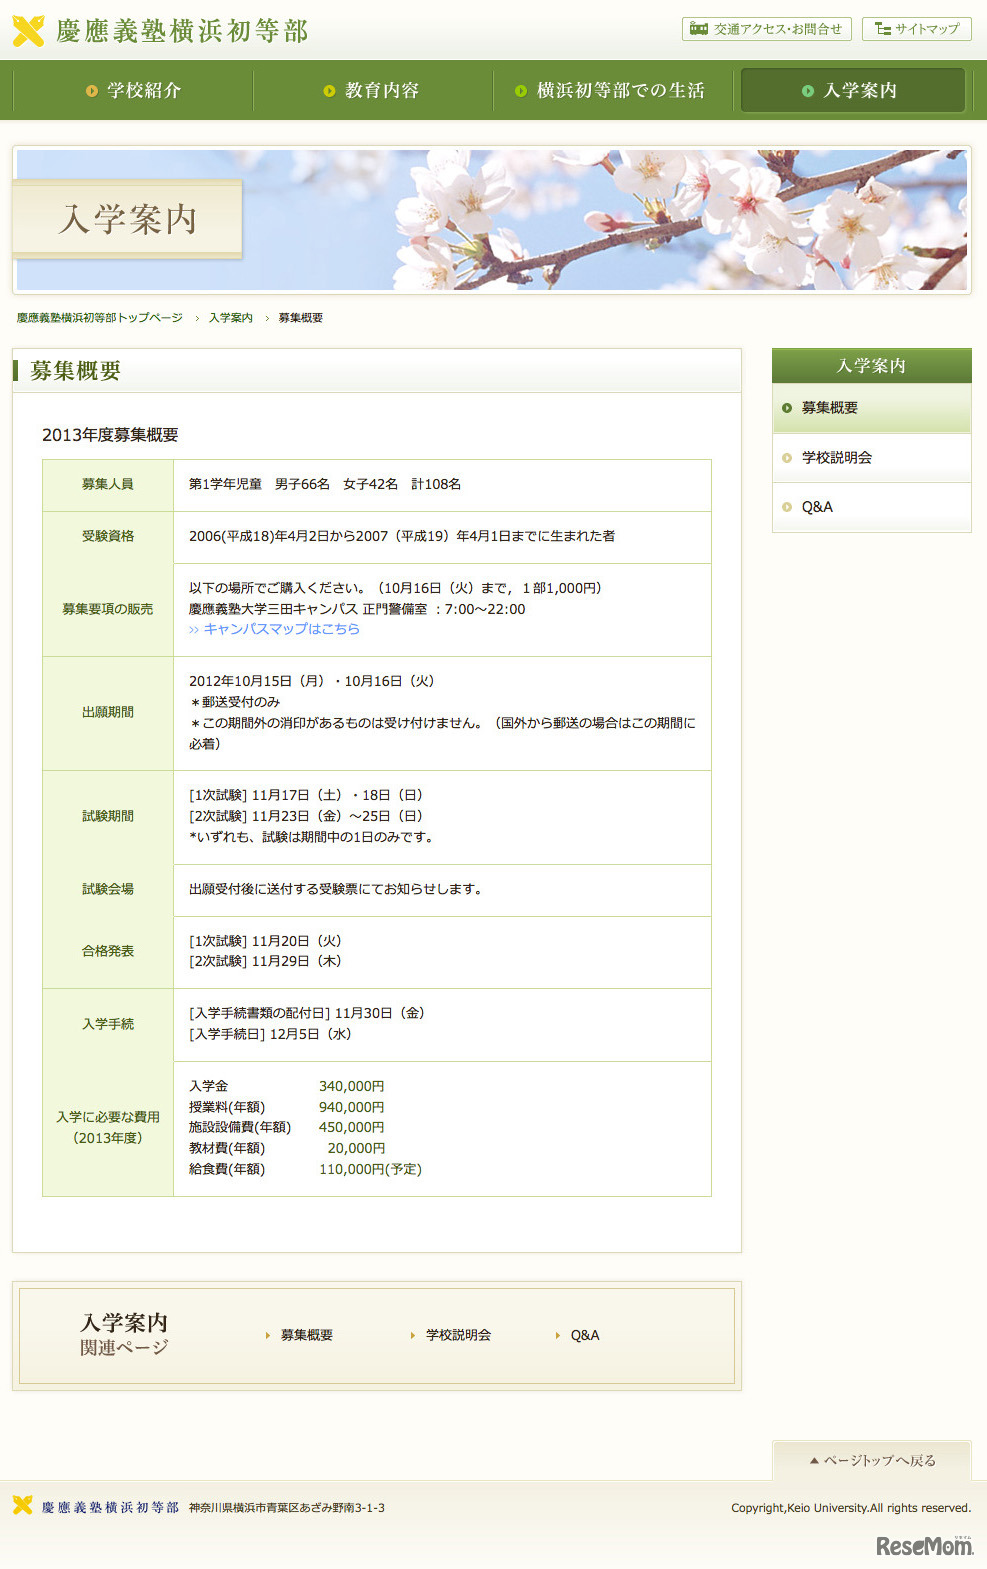Click ページトップへ戻る button
Screen dimensions: 987x1569
click(872, 1461)
